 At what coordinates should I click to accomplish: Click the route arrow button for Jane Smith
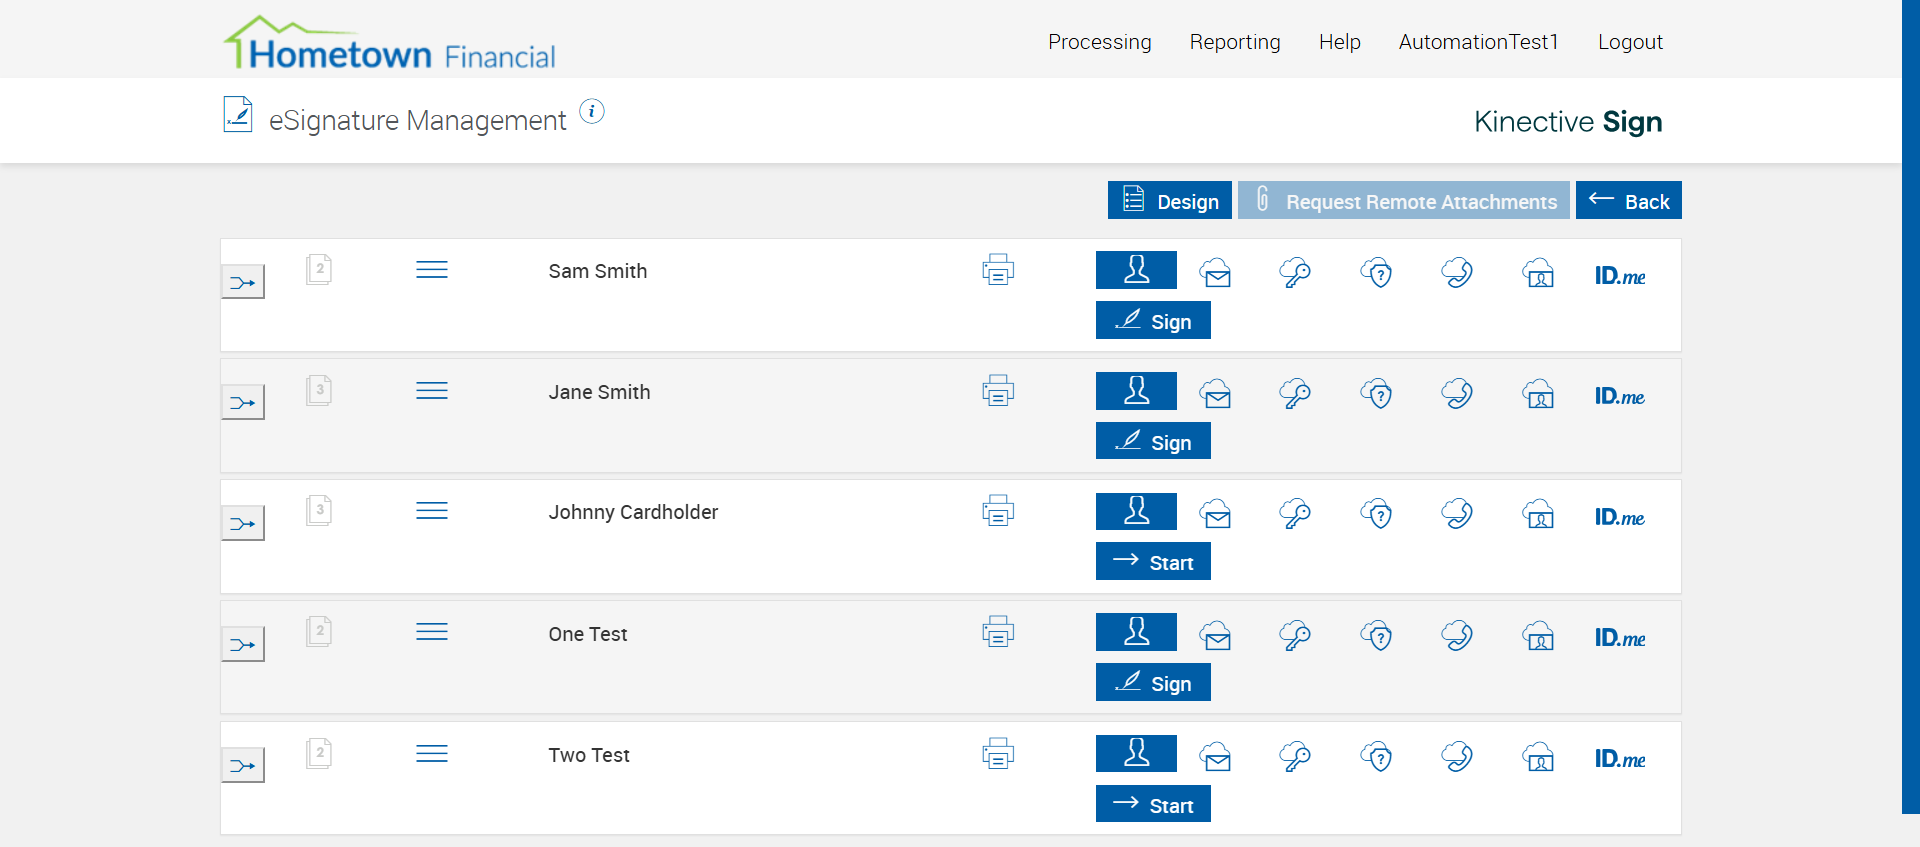(243, 403)
